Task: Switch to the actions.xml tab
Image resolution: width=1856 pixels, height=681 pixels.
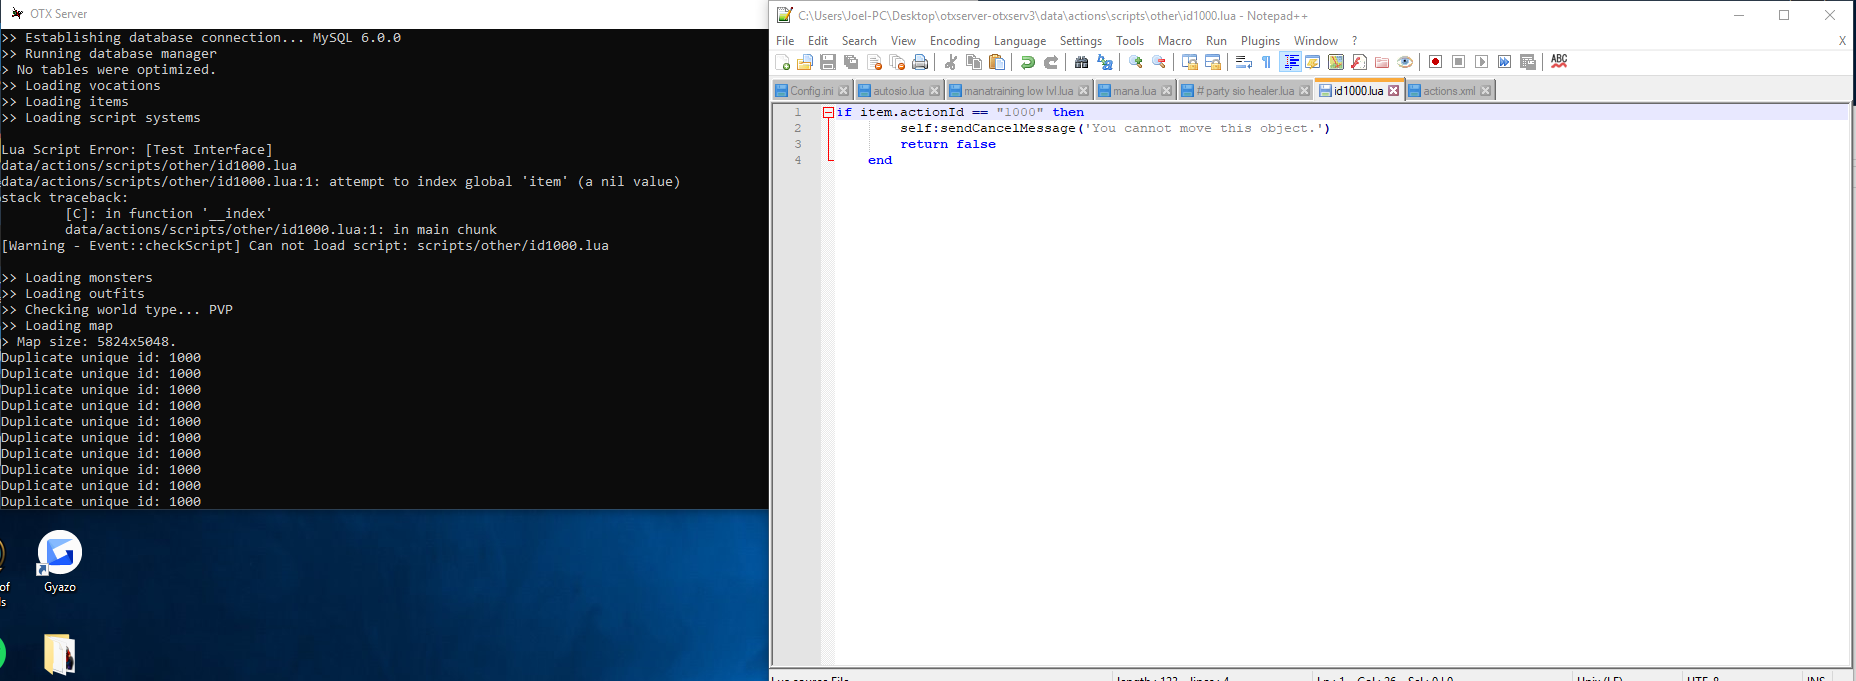Action: pyautogui.click(x=1449, y=91)
